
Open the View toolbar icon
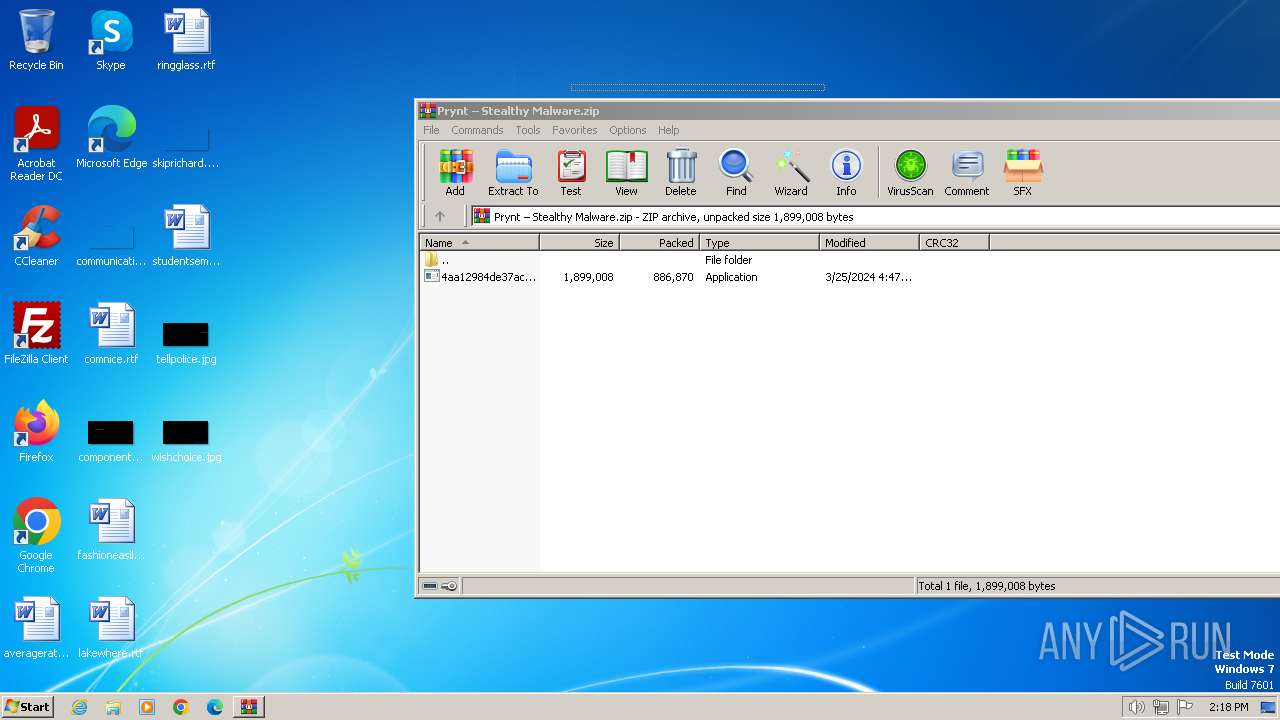pos(626,173)
